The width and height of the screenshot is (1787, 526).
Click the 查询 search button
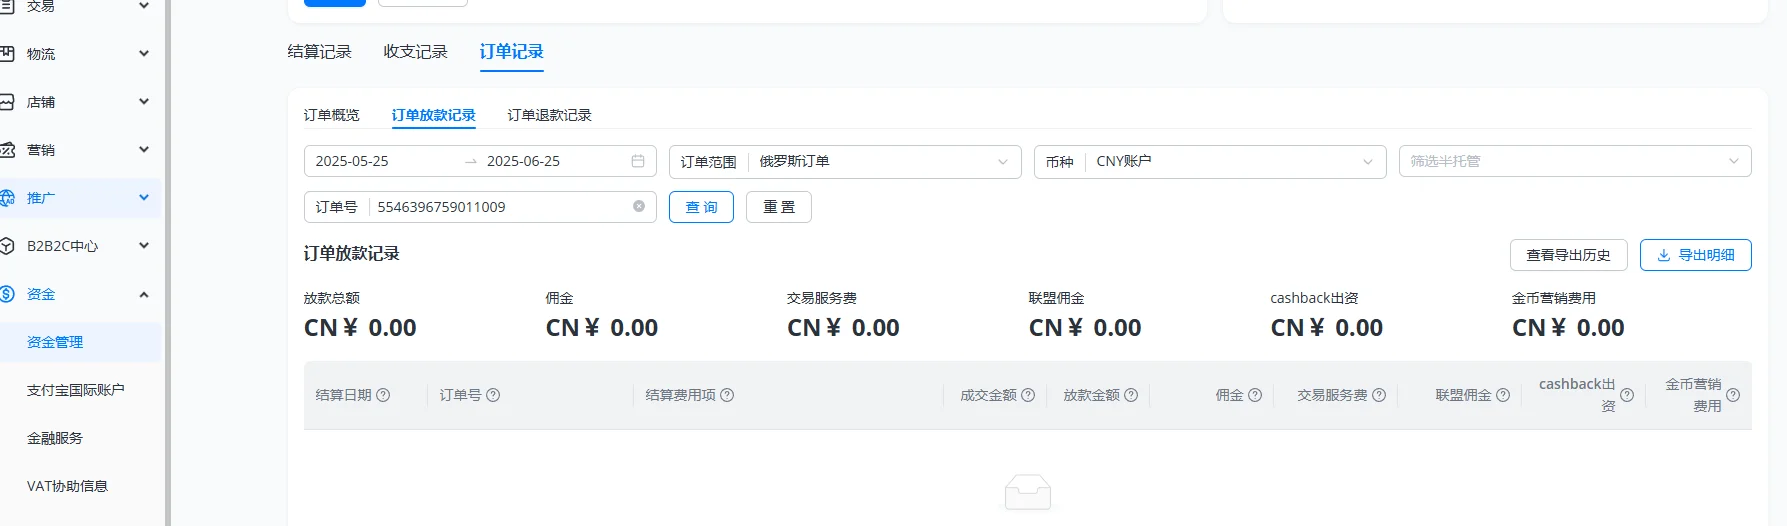(x=701, y=207)
